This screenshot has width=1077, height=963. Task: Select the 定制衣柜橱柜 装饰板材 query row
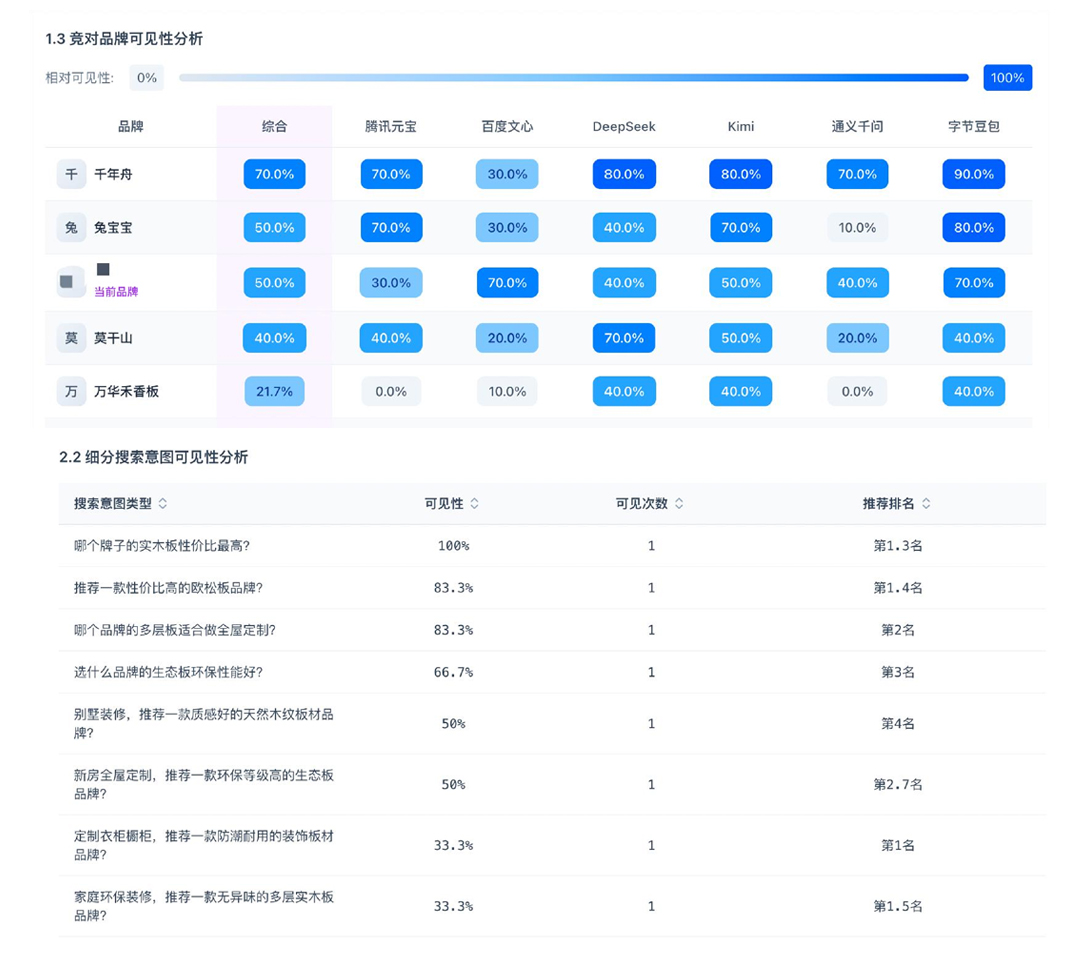552,846
